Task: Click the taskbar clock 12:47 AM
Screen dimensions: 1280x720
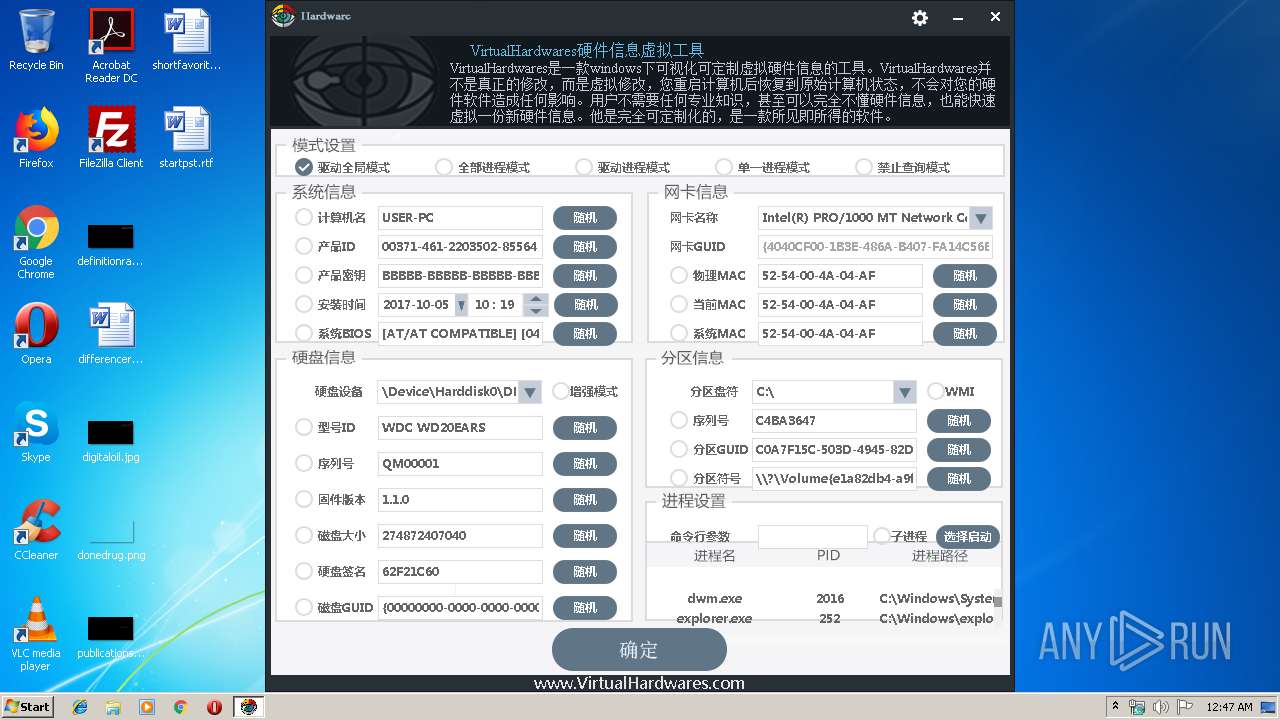Action: pyautogui.click(x=1229, y=707)
